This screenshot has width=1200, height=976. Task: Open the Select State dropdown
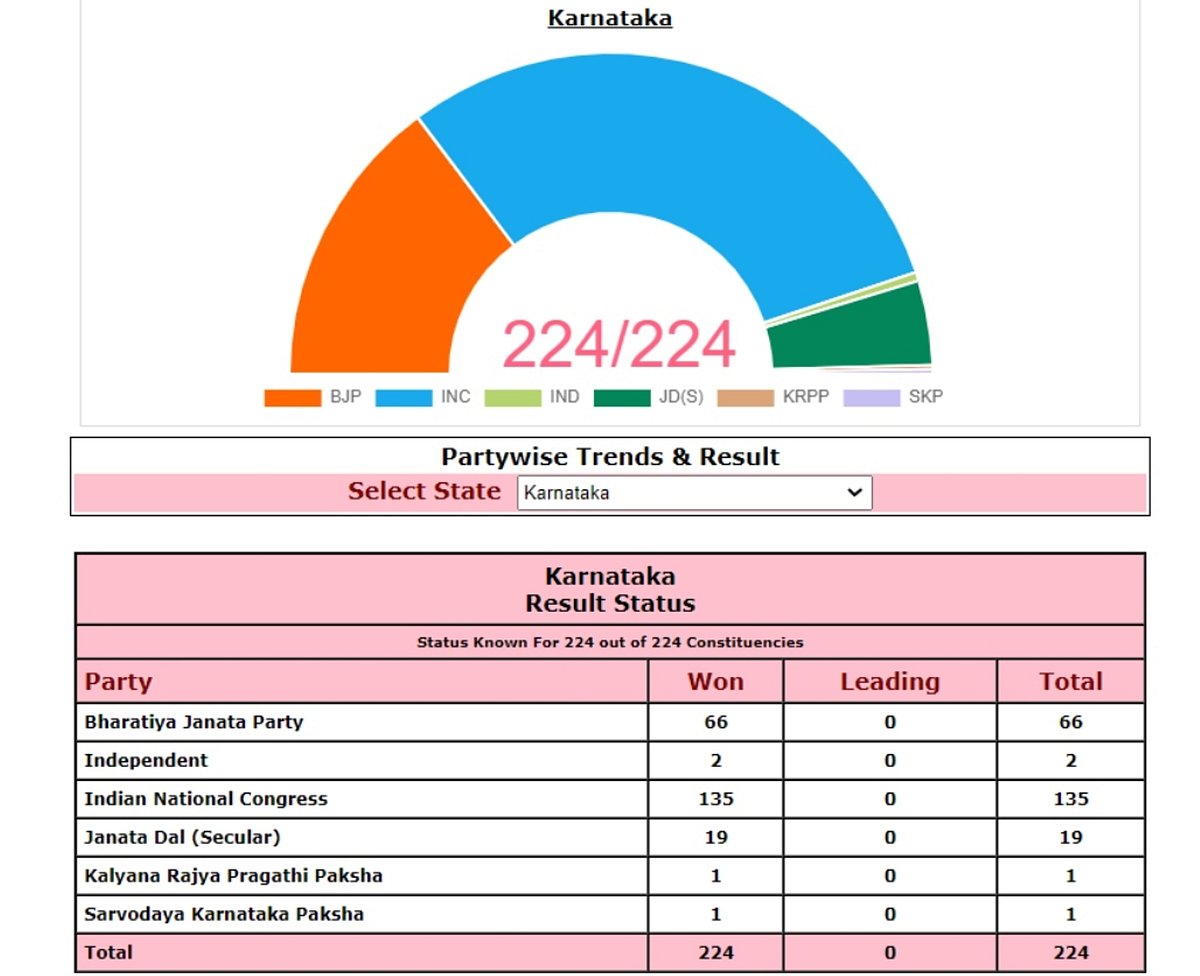694,492
